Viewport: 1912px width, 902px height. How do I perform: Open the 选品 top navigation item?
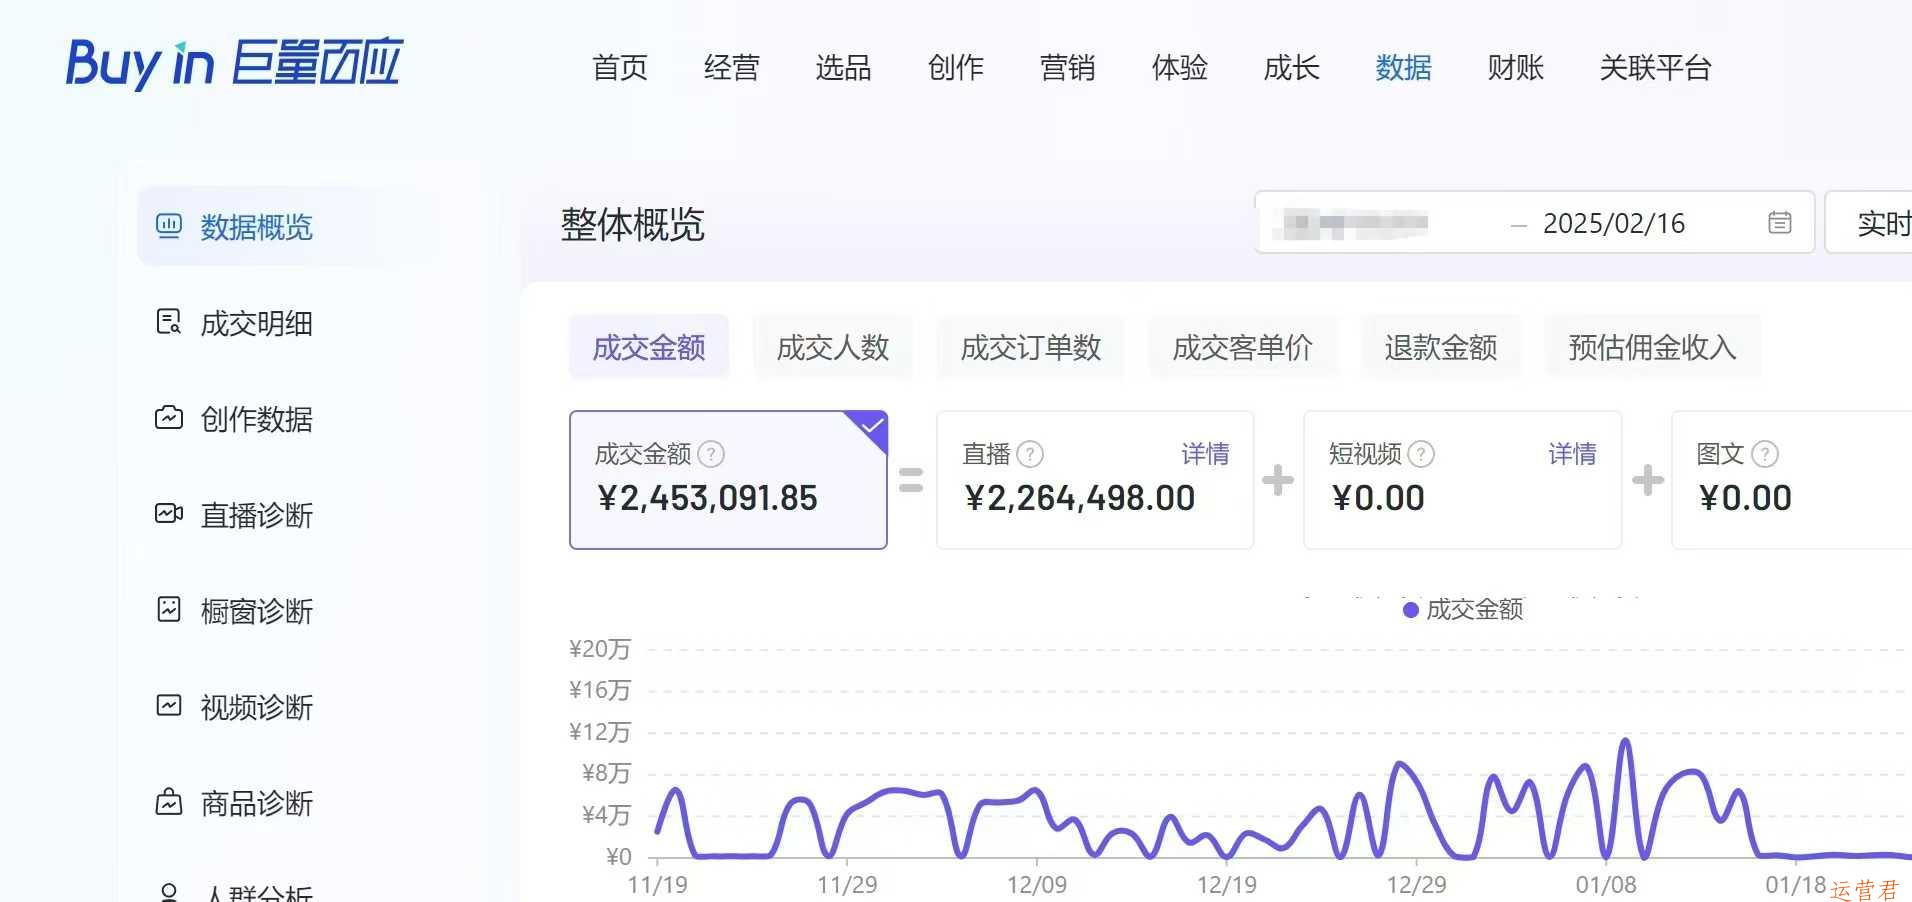[x=844, y=68]
